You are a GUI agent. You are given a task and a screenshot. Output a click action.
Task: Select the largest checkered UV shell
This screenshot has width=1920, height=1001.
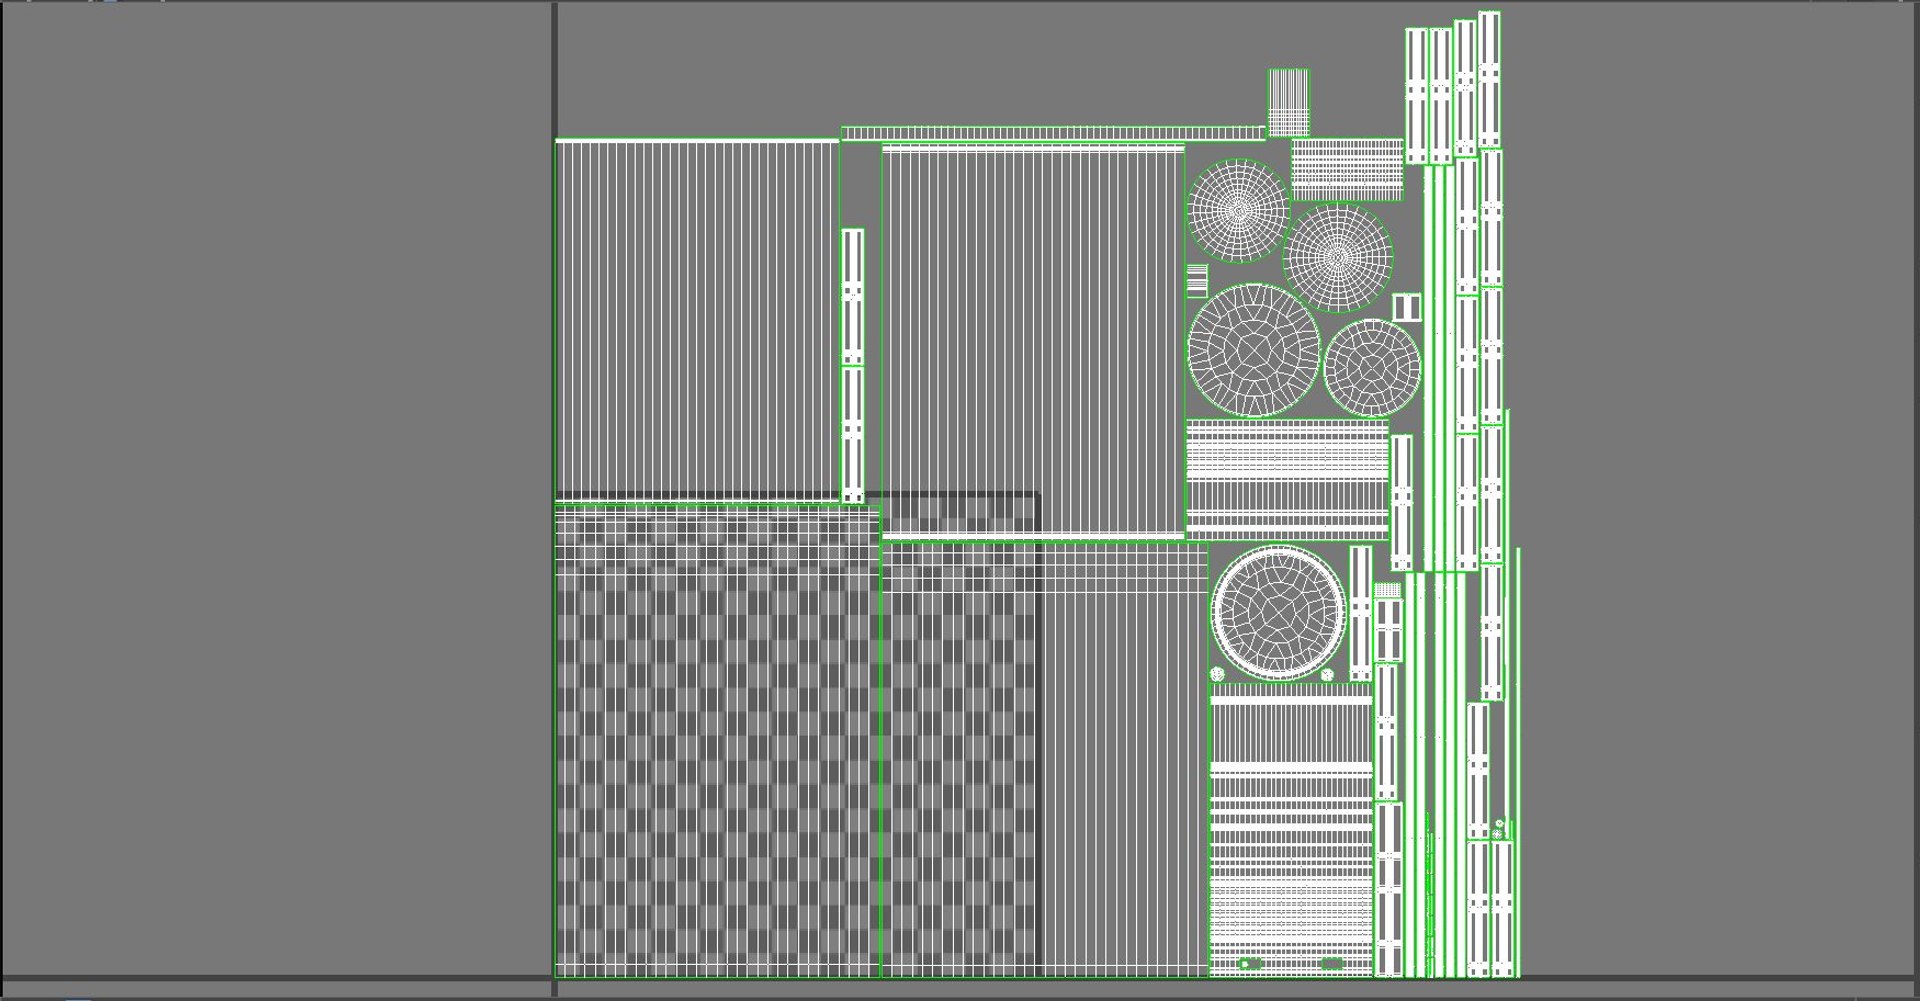point(717,741)
